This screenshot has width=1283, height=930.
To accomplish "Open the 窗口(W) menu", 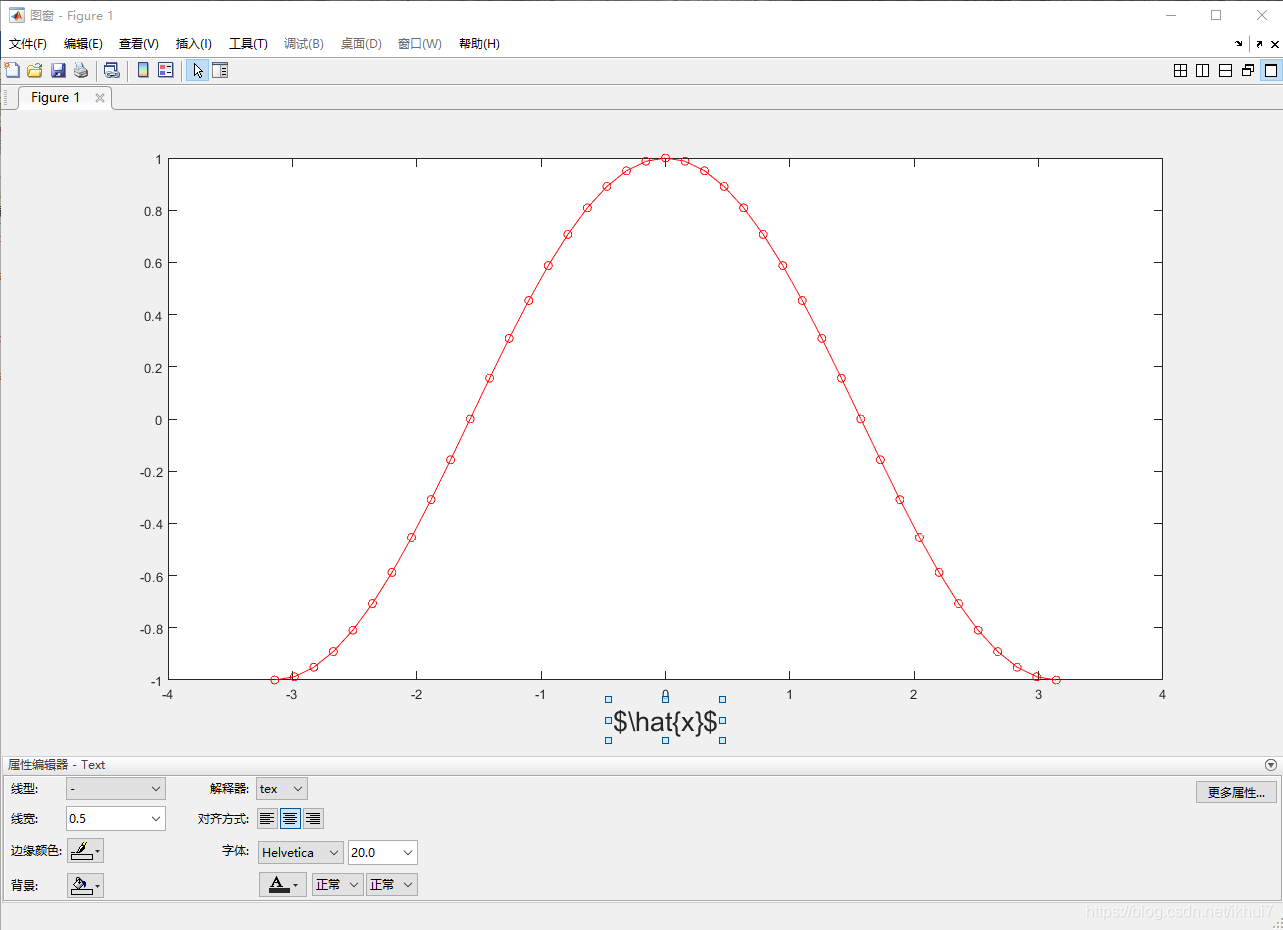I will pos(420,44).
